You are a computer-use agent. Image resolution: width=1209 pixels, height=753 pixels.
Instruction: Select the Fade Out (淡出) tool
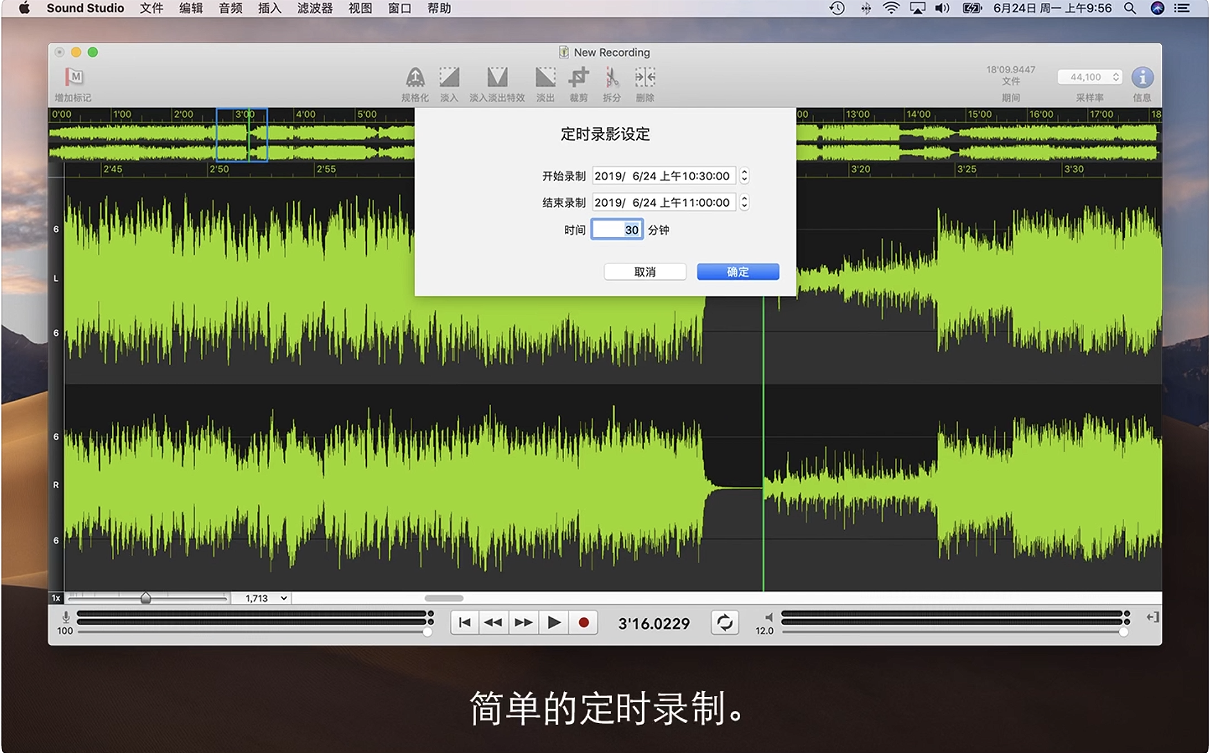pos(545,78)
